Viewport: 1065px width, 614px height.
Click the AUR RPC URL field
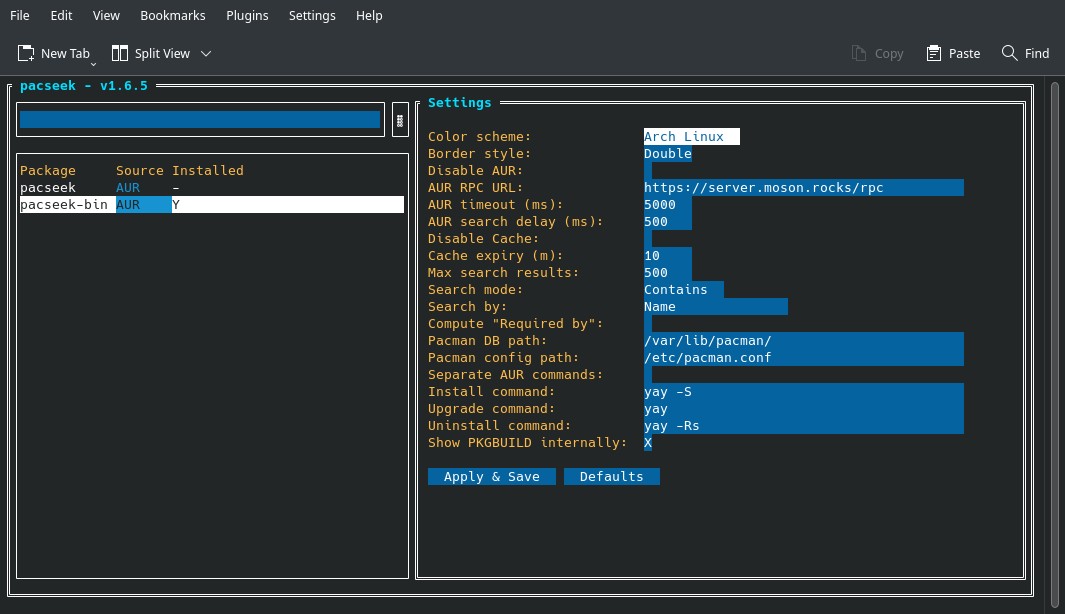pos(804,187)
